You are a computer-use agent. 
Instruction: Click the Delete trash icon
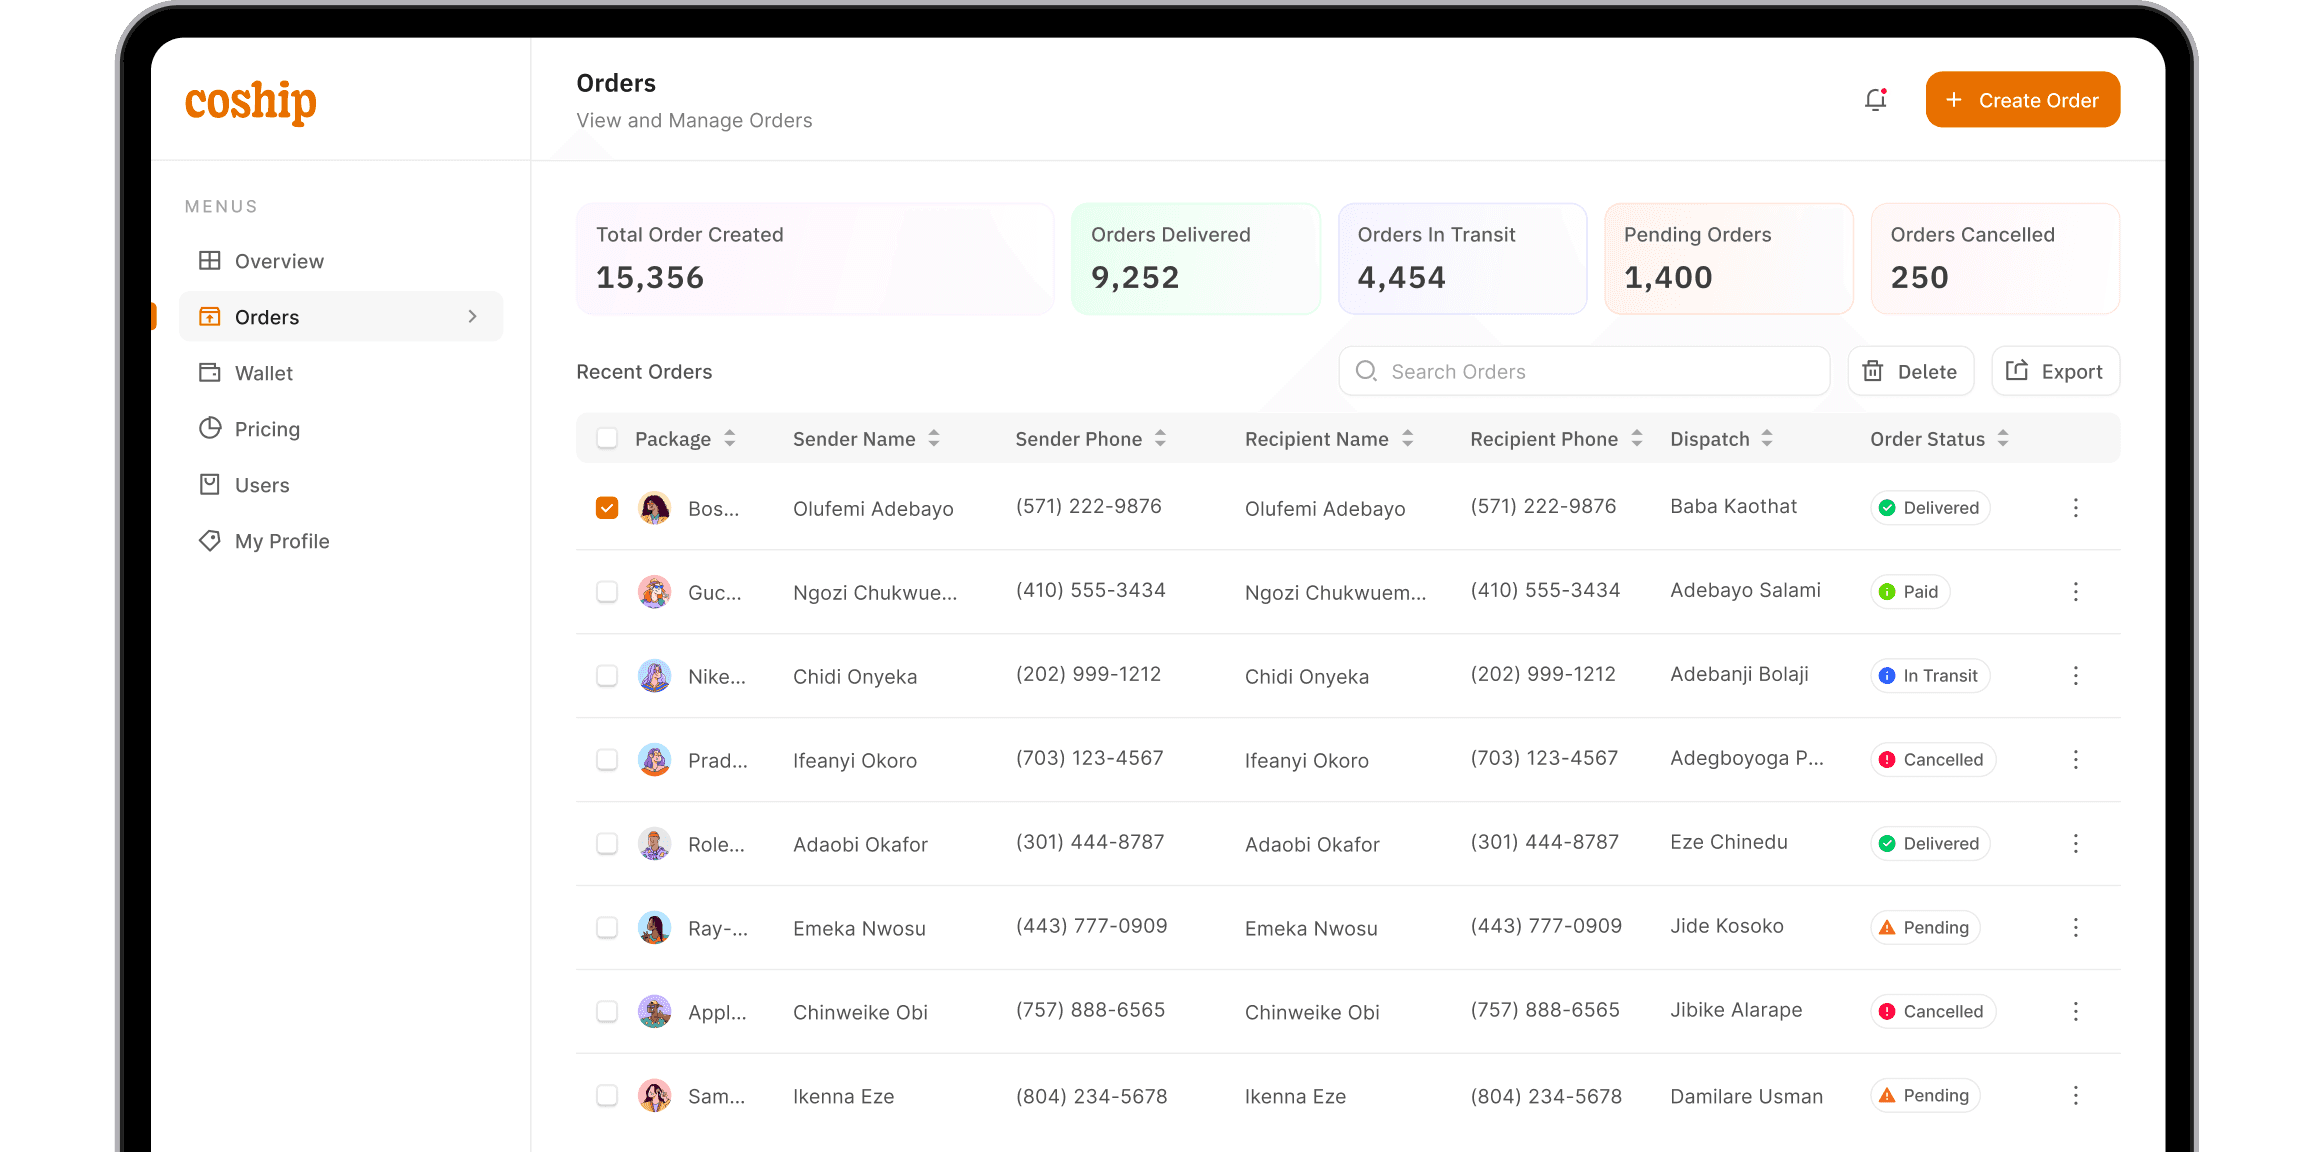click(x=1874, y=370)
